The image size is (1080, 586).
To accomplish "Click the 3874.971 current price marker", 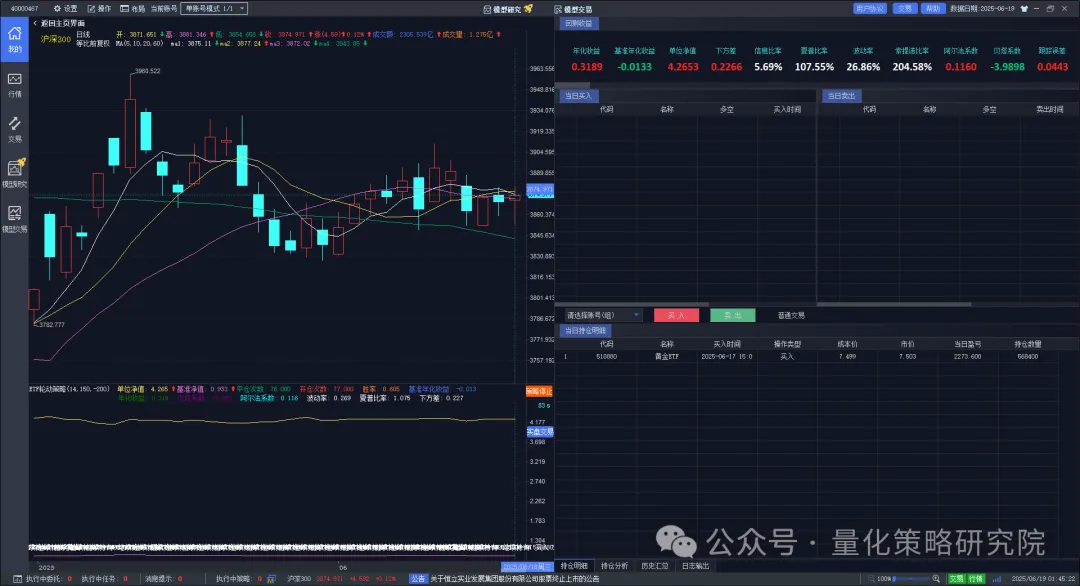I will (540, 189).
